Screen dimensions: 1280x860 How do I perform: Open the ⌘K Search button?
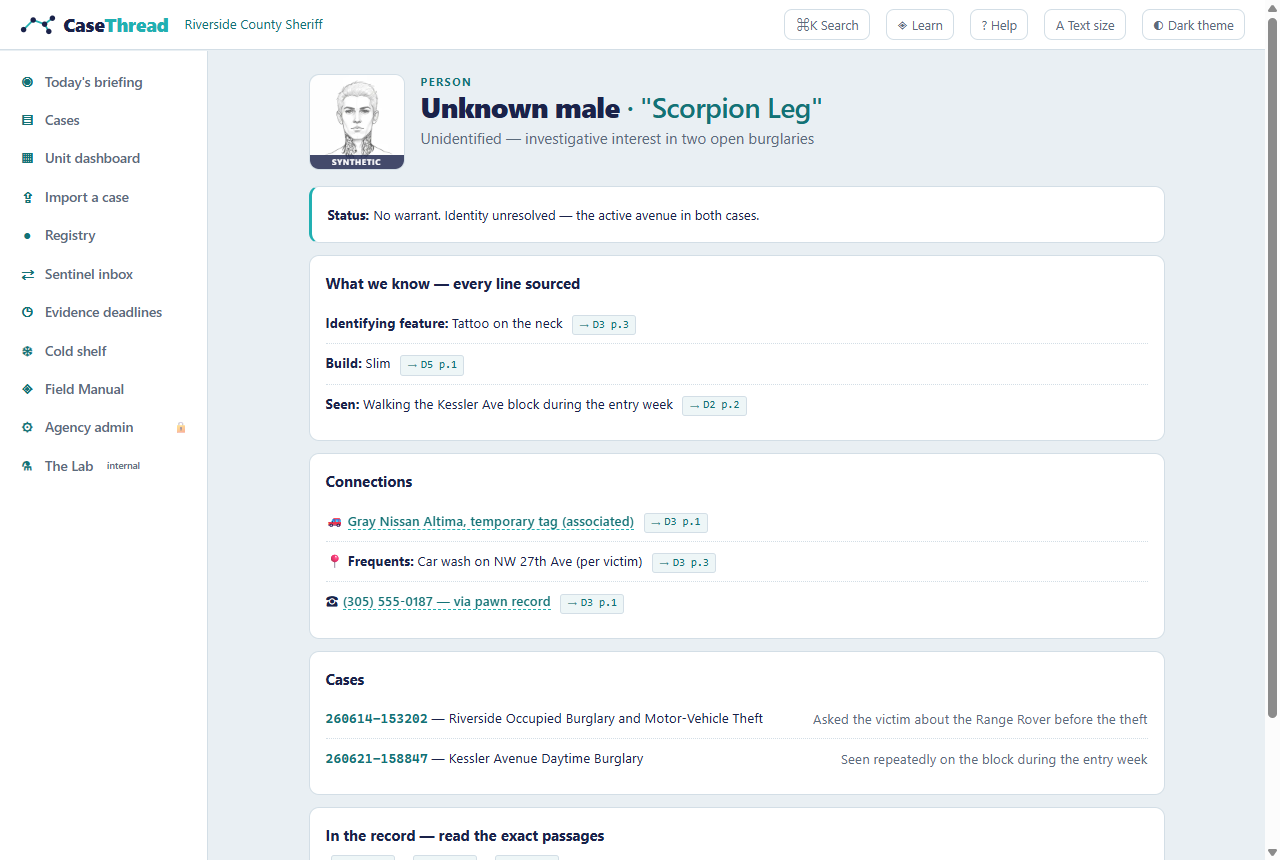coord(827,25)
